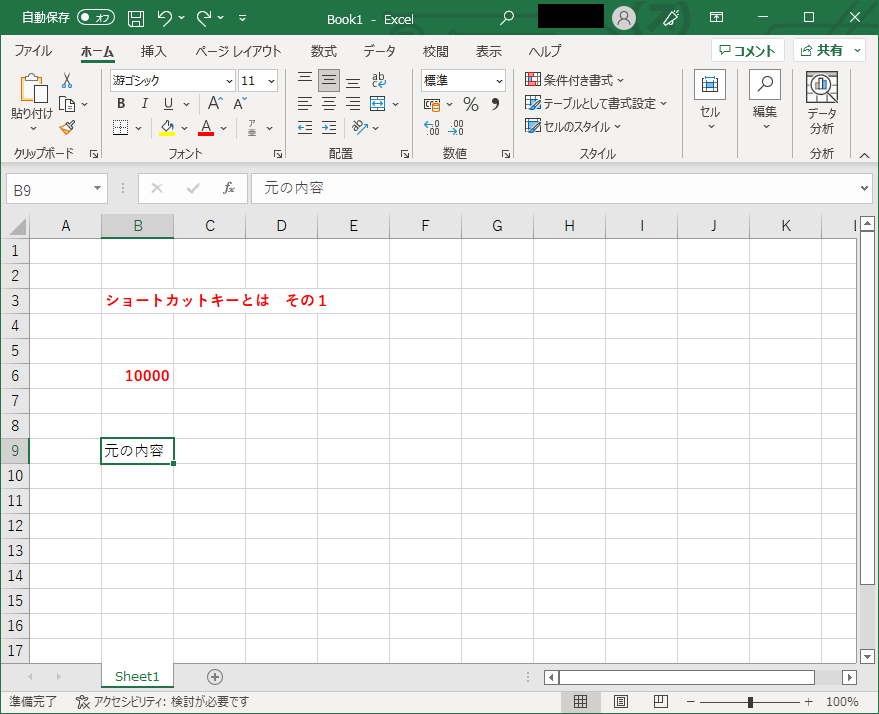Toggle Bold formatting
The image size is (879, 714).
[121, 104]
